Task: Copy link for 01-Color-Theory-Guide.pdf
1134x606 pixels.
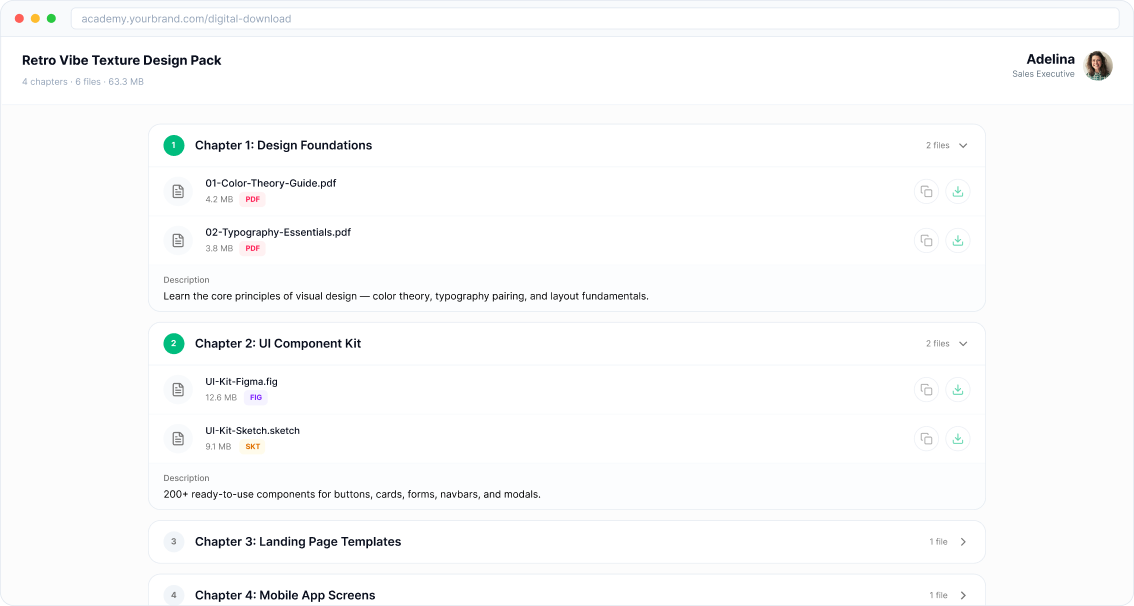Action: click(926, 191)
